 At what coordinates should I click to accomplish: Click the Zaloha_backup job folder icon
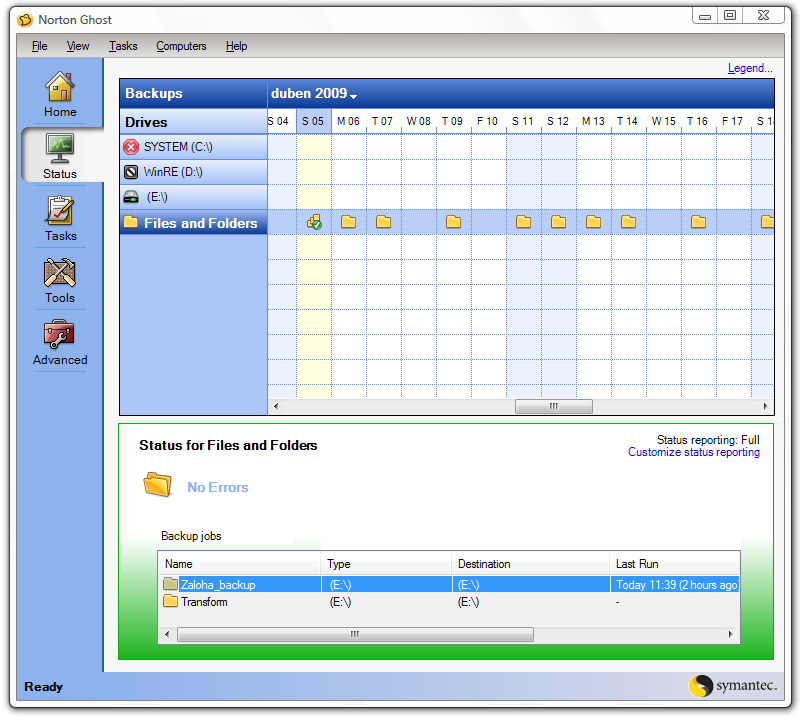point(170,584)
